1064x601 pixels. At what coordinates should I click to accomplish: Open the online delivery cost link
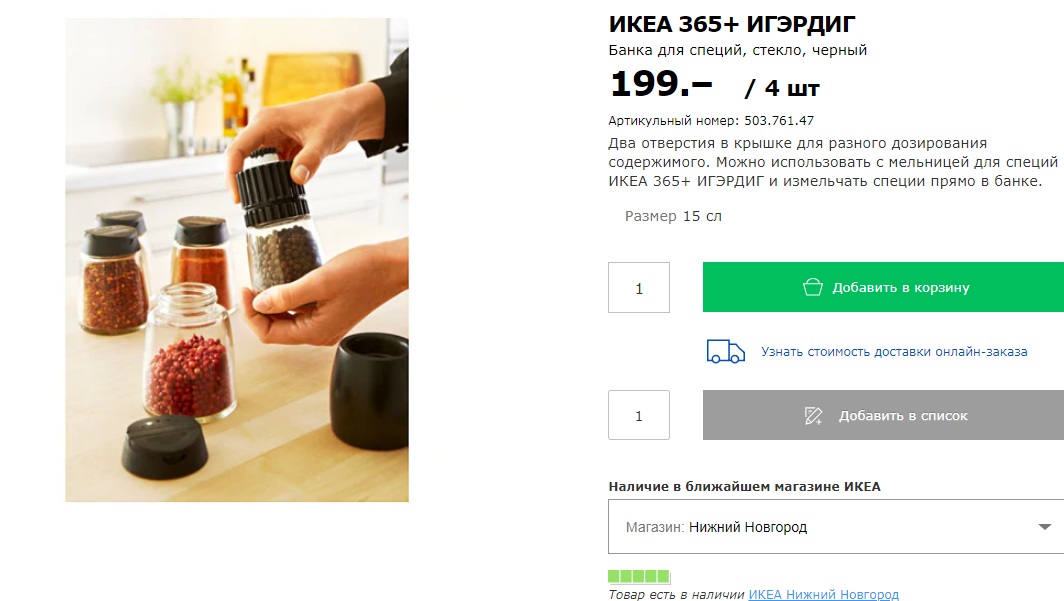pos(894,351)
